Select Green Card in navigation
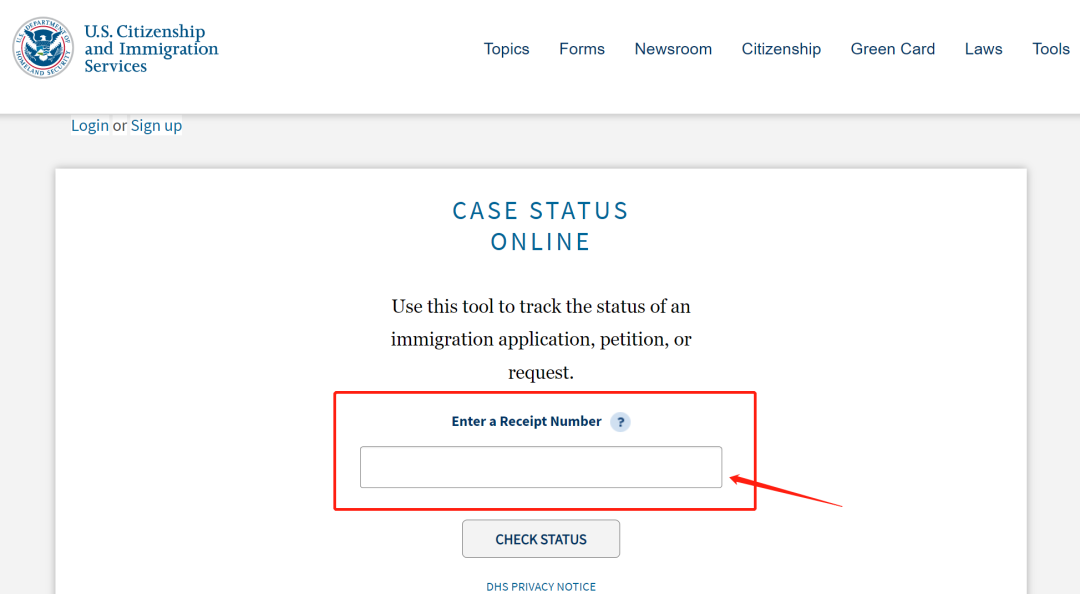The width and height of the screenshot is (1080, 594). (893, 49)
